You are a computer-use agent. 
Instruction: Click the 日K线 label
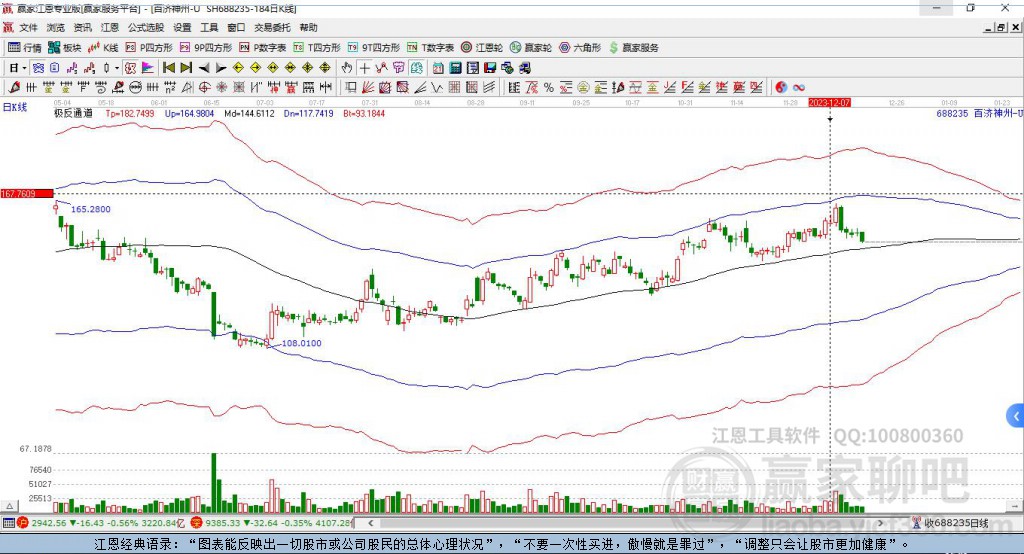14,107
